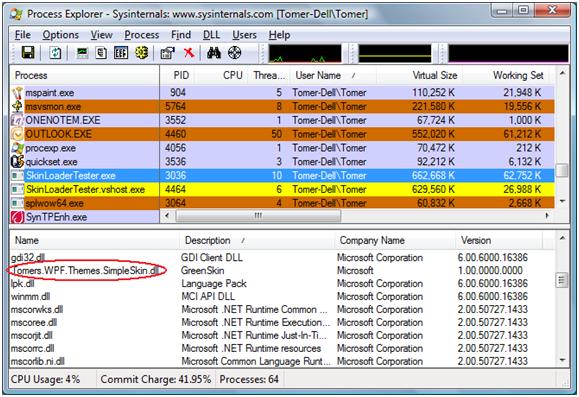
Task: Click the gear DLL/handles view toolbar icon
Action: pyautogui.click(x=141, y=53)
